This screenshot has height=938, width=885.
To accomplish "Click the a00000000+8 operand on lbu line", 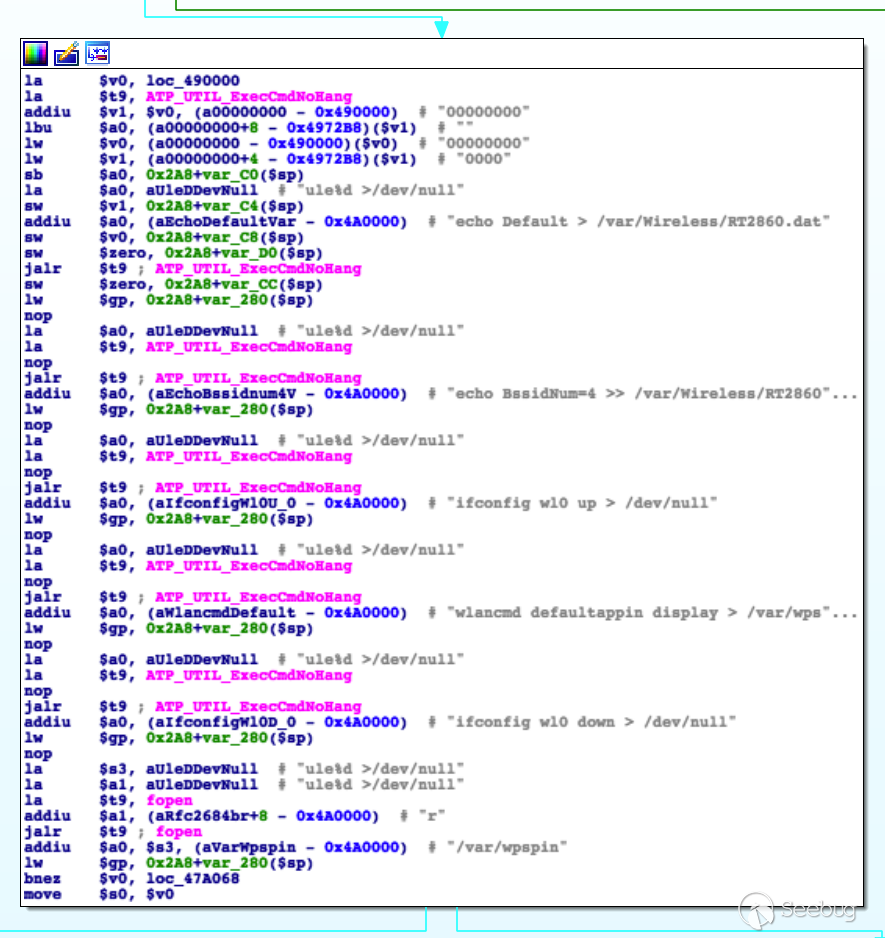I will (x=207, y=127).
